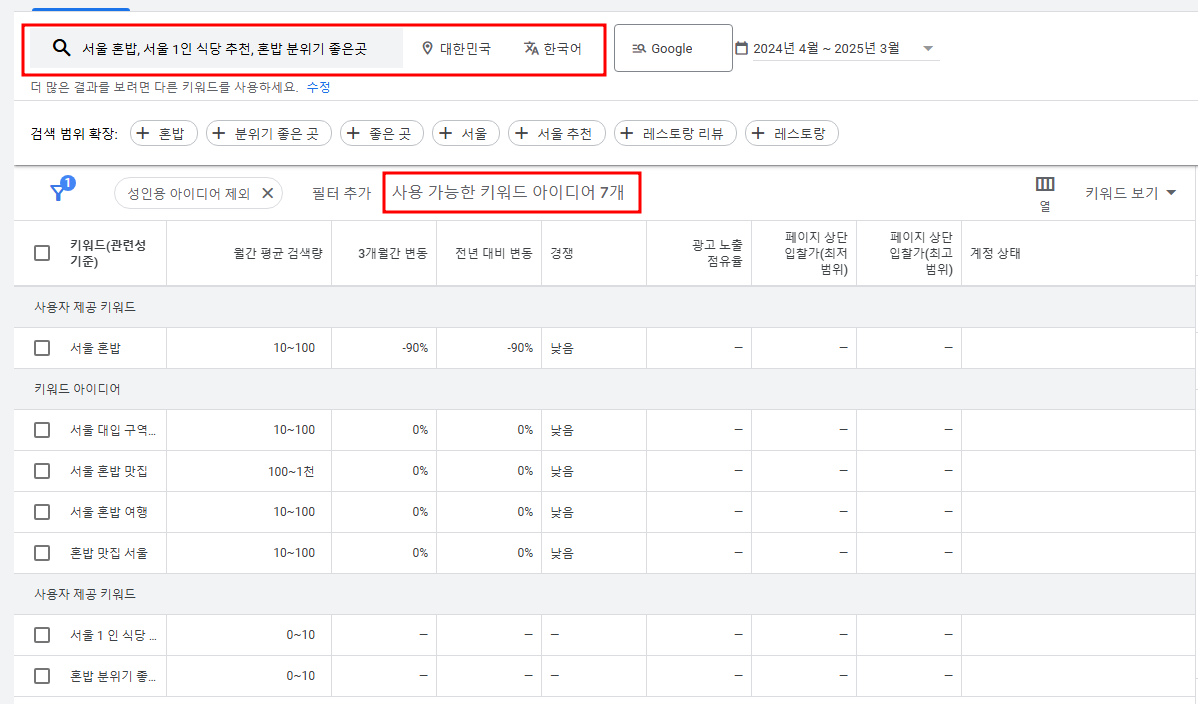This screenshot has height=704, width=1198.
Task: Click the 키워드(관련성 기준) column header
Action: [108, 253]
